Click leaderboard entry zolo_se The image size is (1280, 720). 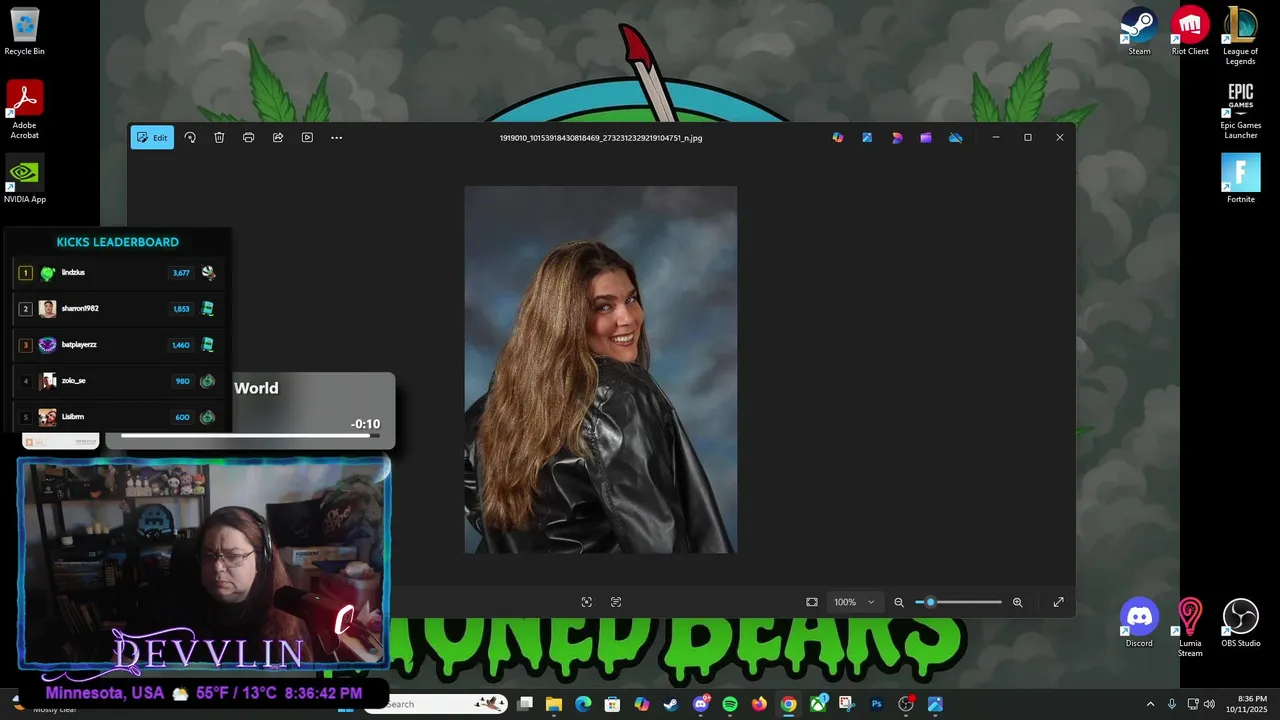(118, 380)
